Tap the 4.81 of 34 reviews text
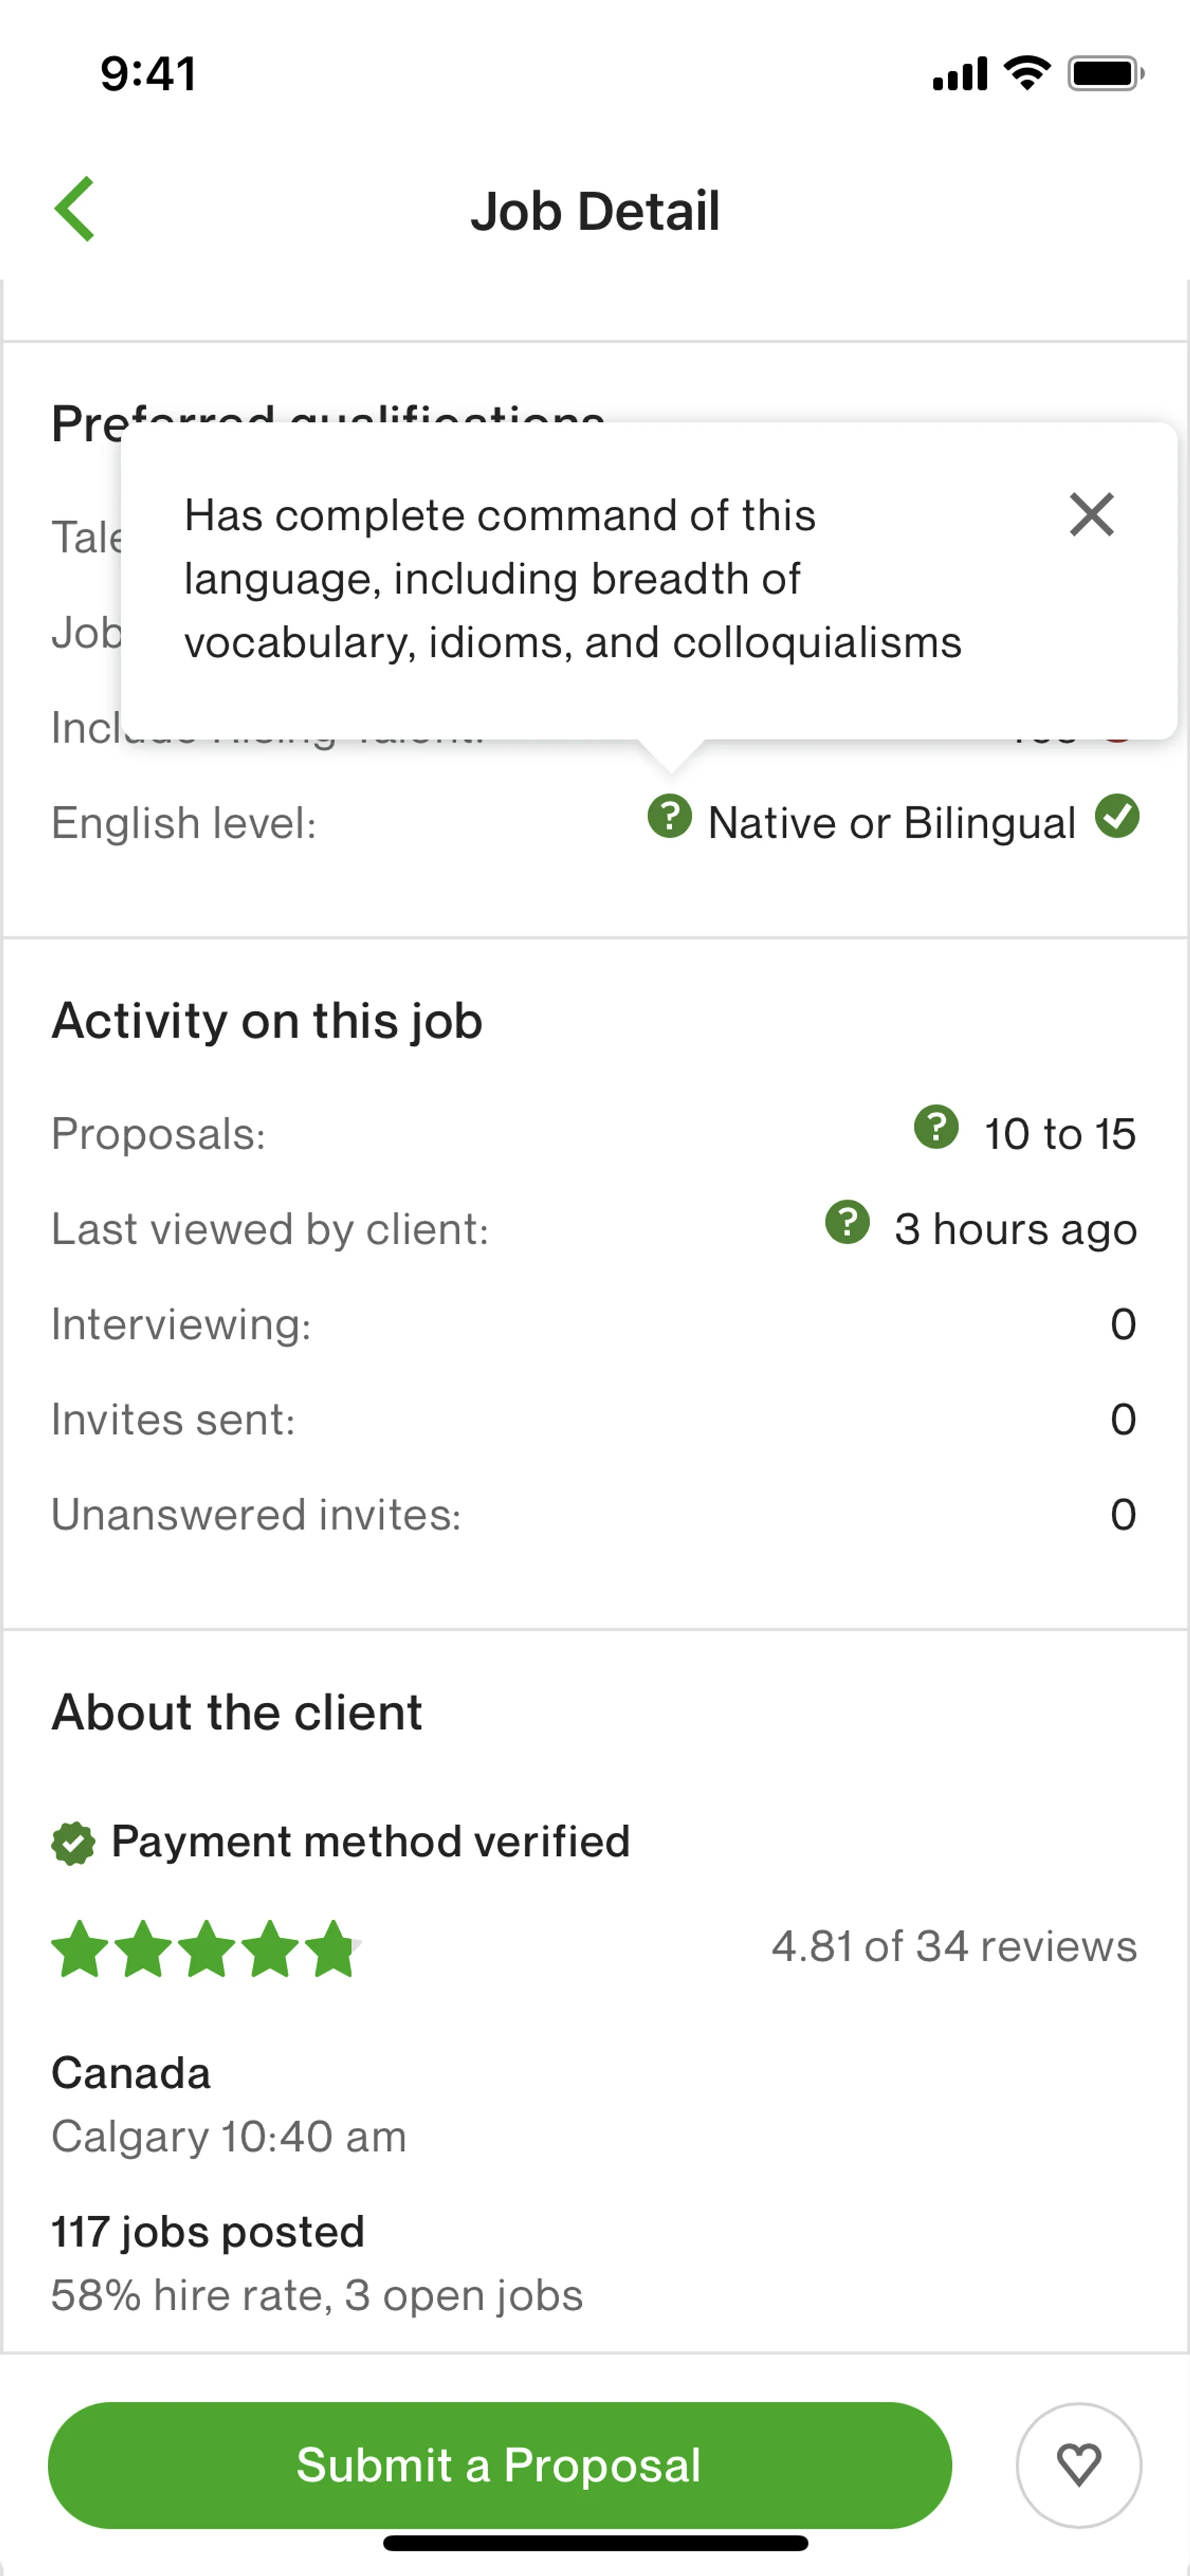 click(953, 1946)
